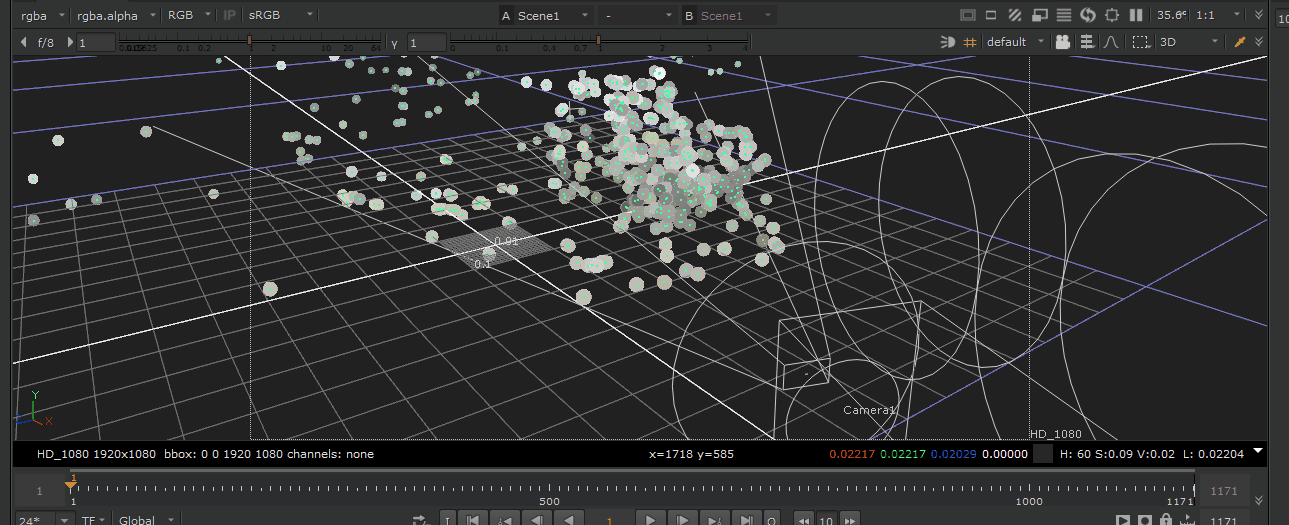This screenshot has width=1289, height=525.
Task: Open the A input Scene1 dropdown
Action: click(546, 16)
